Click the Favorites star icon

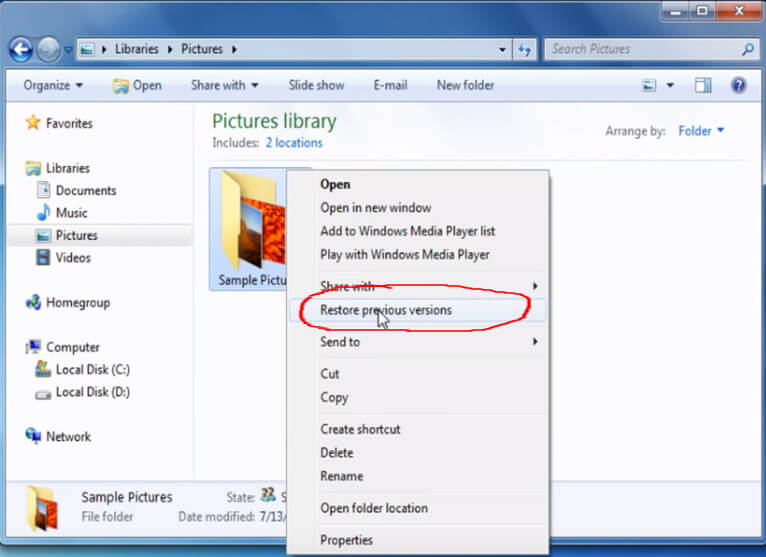pos(33,123)
